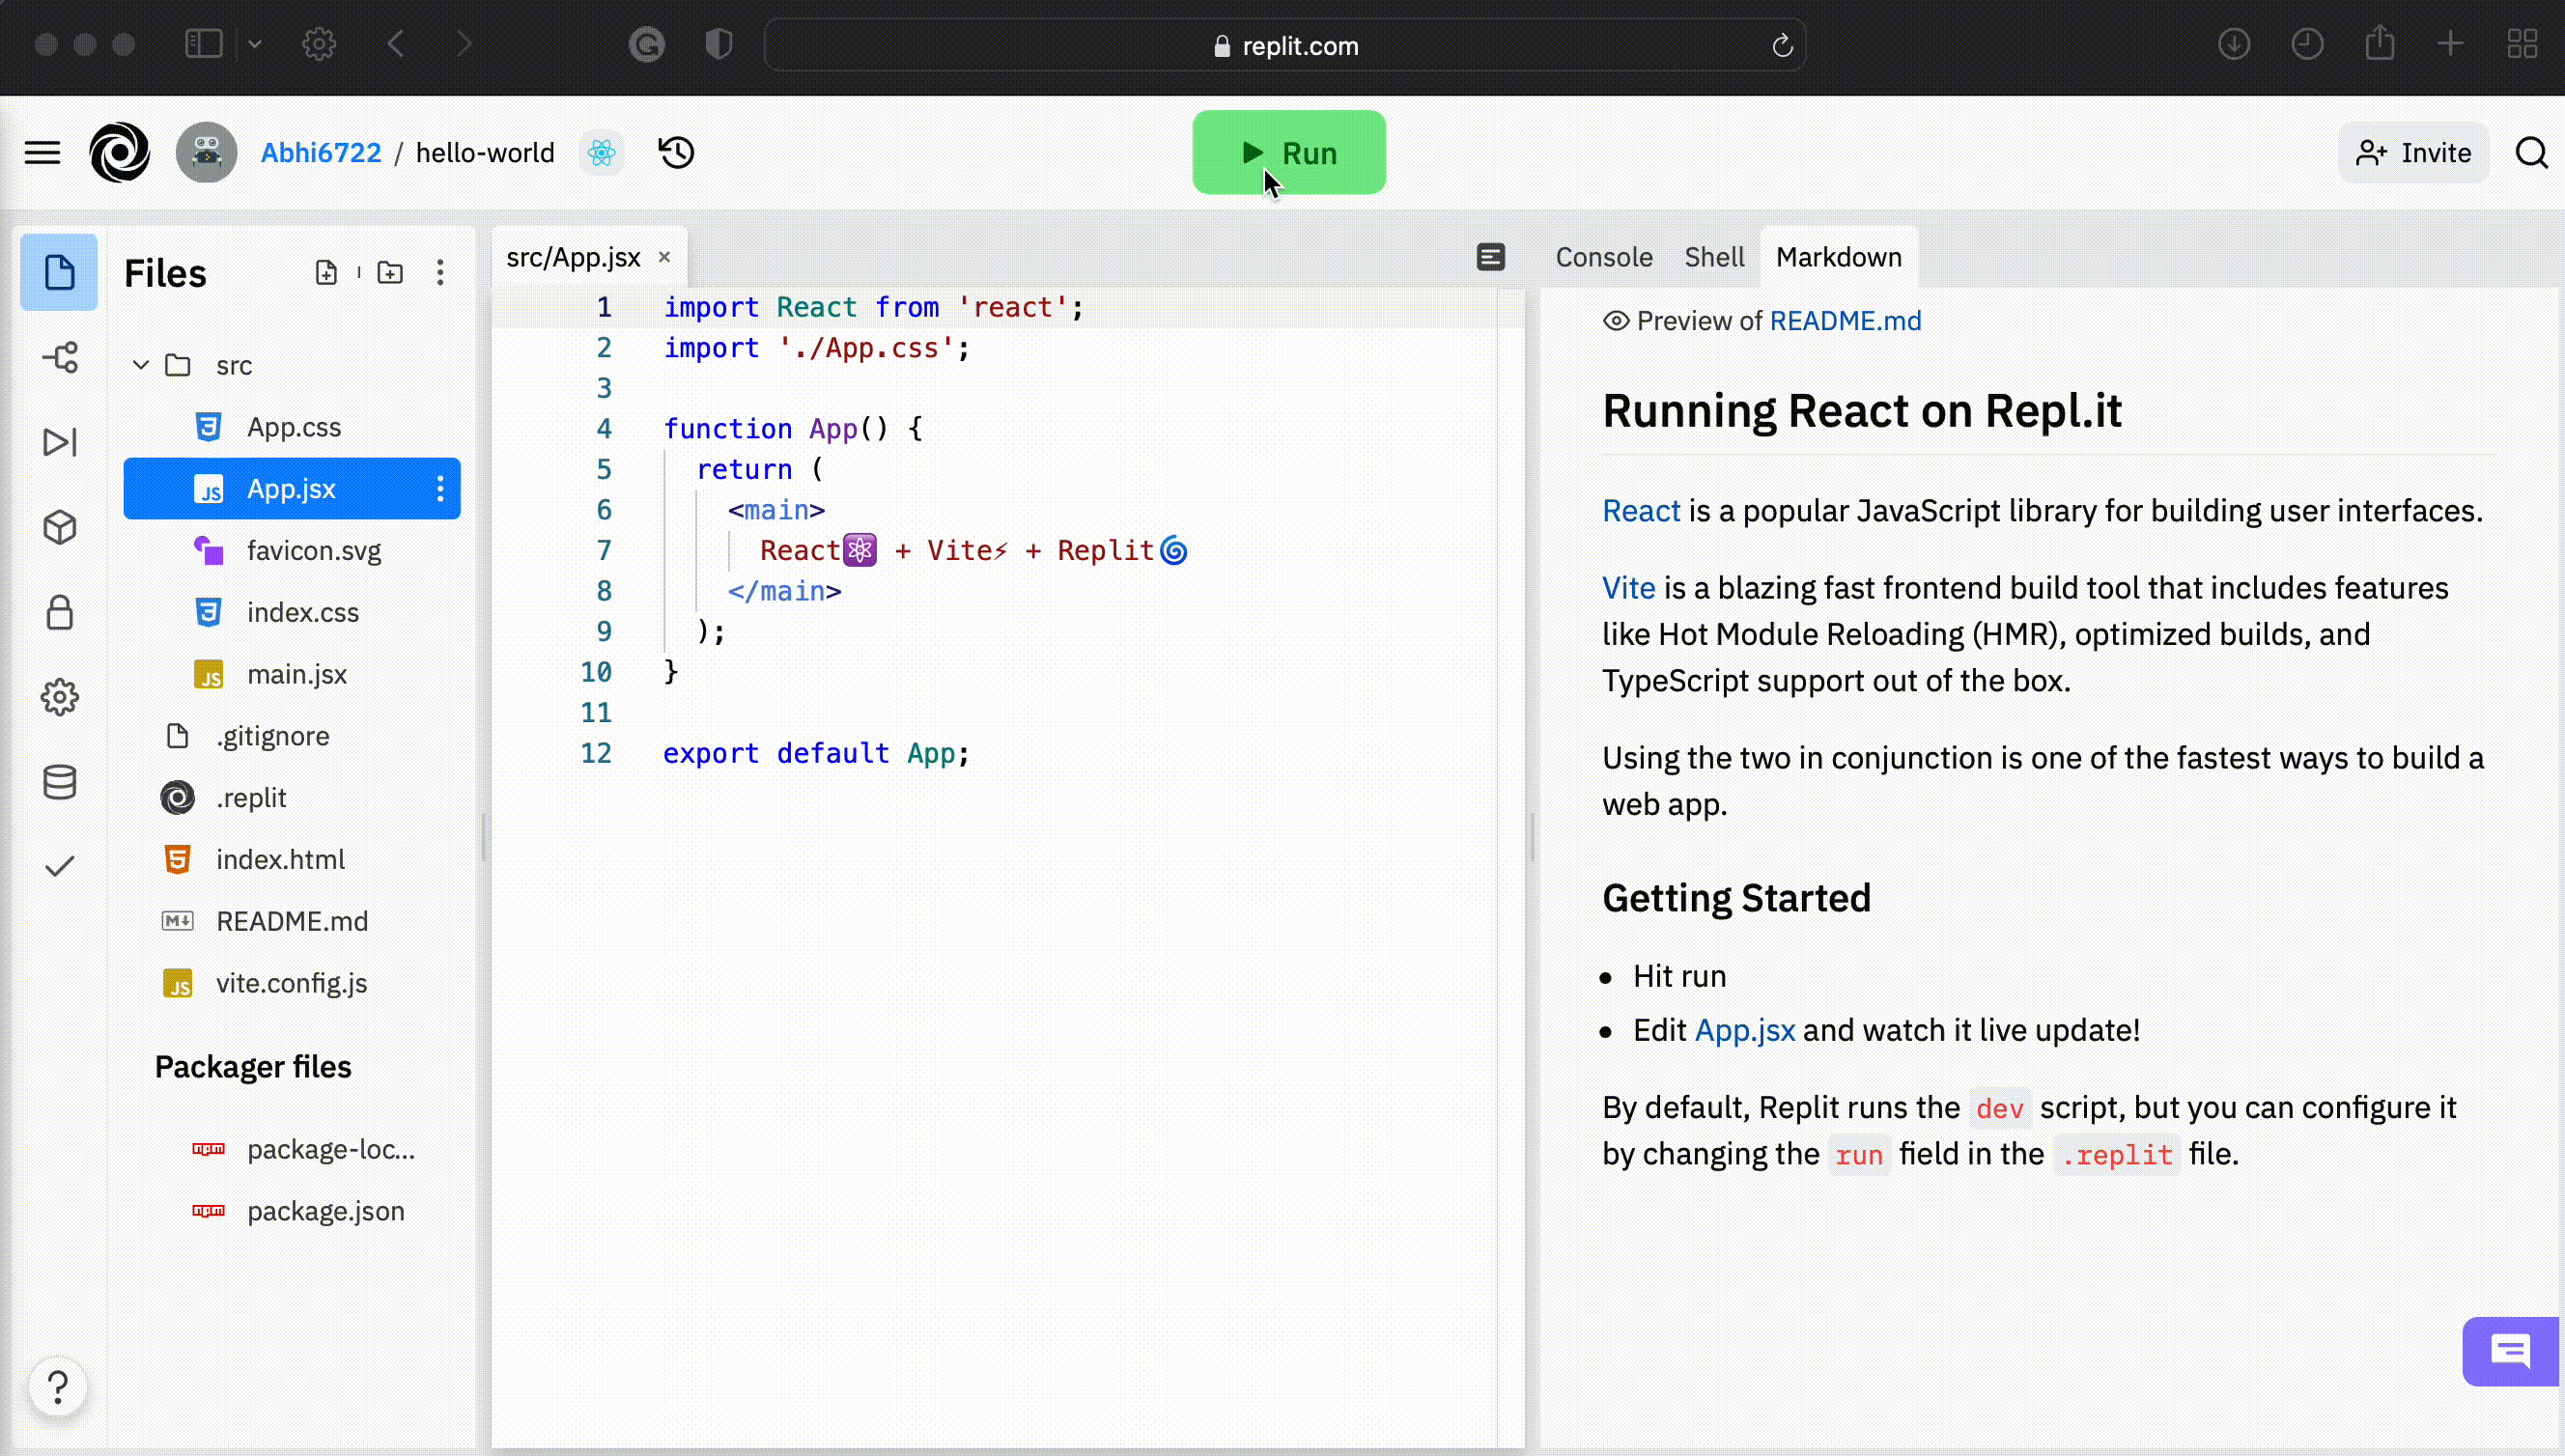Open the Settings gear in sidebar

[60, 697]
